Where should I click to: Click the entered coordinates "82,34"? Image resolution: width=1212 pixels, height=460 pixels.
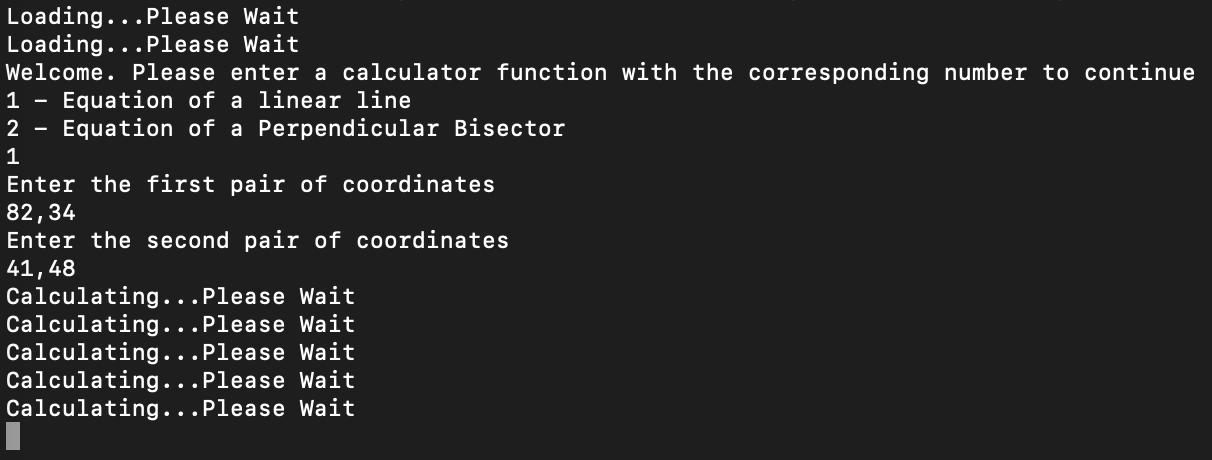(x=41, y=212)
